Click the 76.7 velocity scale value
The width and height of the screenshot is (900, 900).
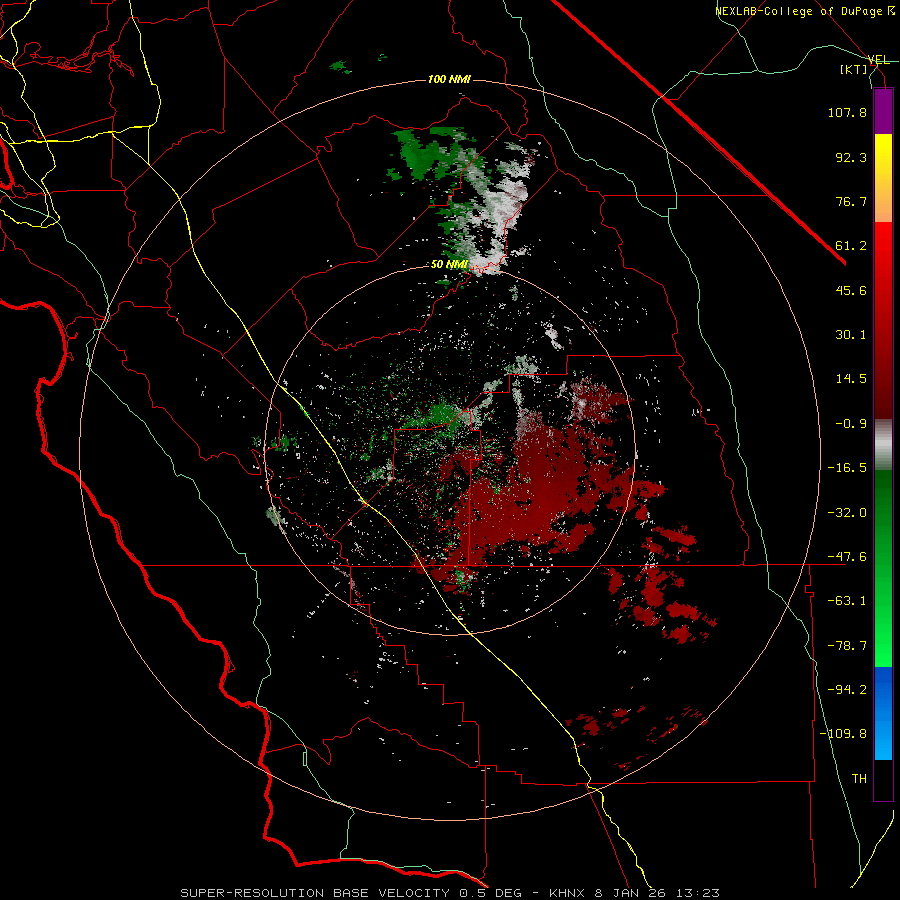tap(851, 201)
